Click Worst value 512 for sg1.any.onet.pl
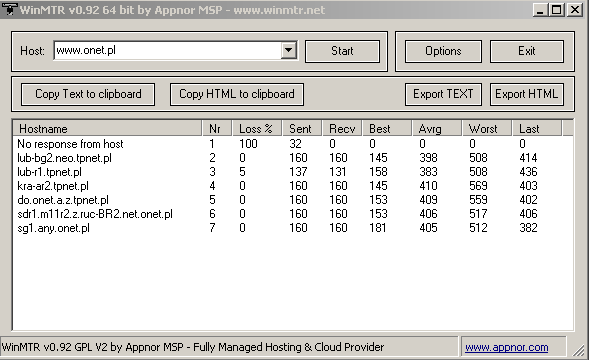This screenshot has width=589, height=360. (478, 228)
